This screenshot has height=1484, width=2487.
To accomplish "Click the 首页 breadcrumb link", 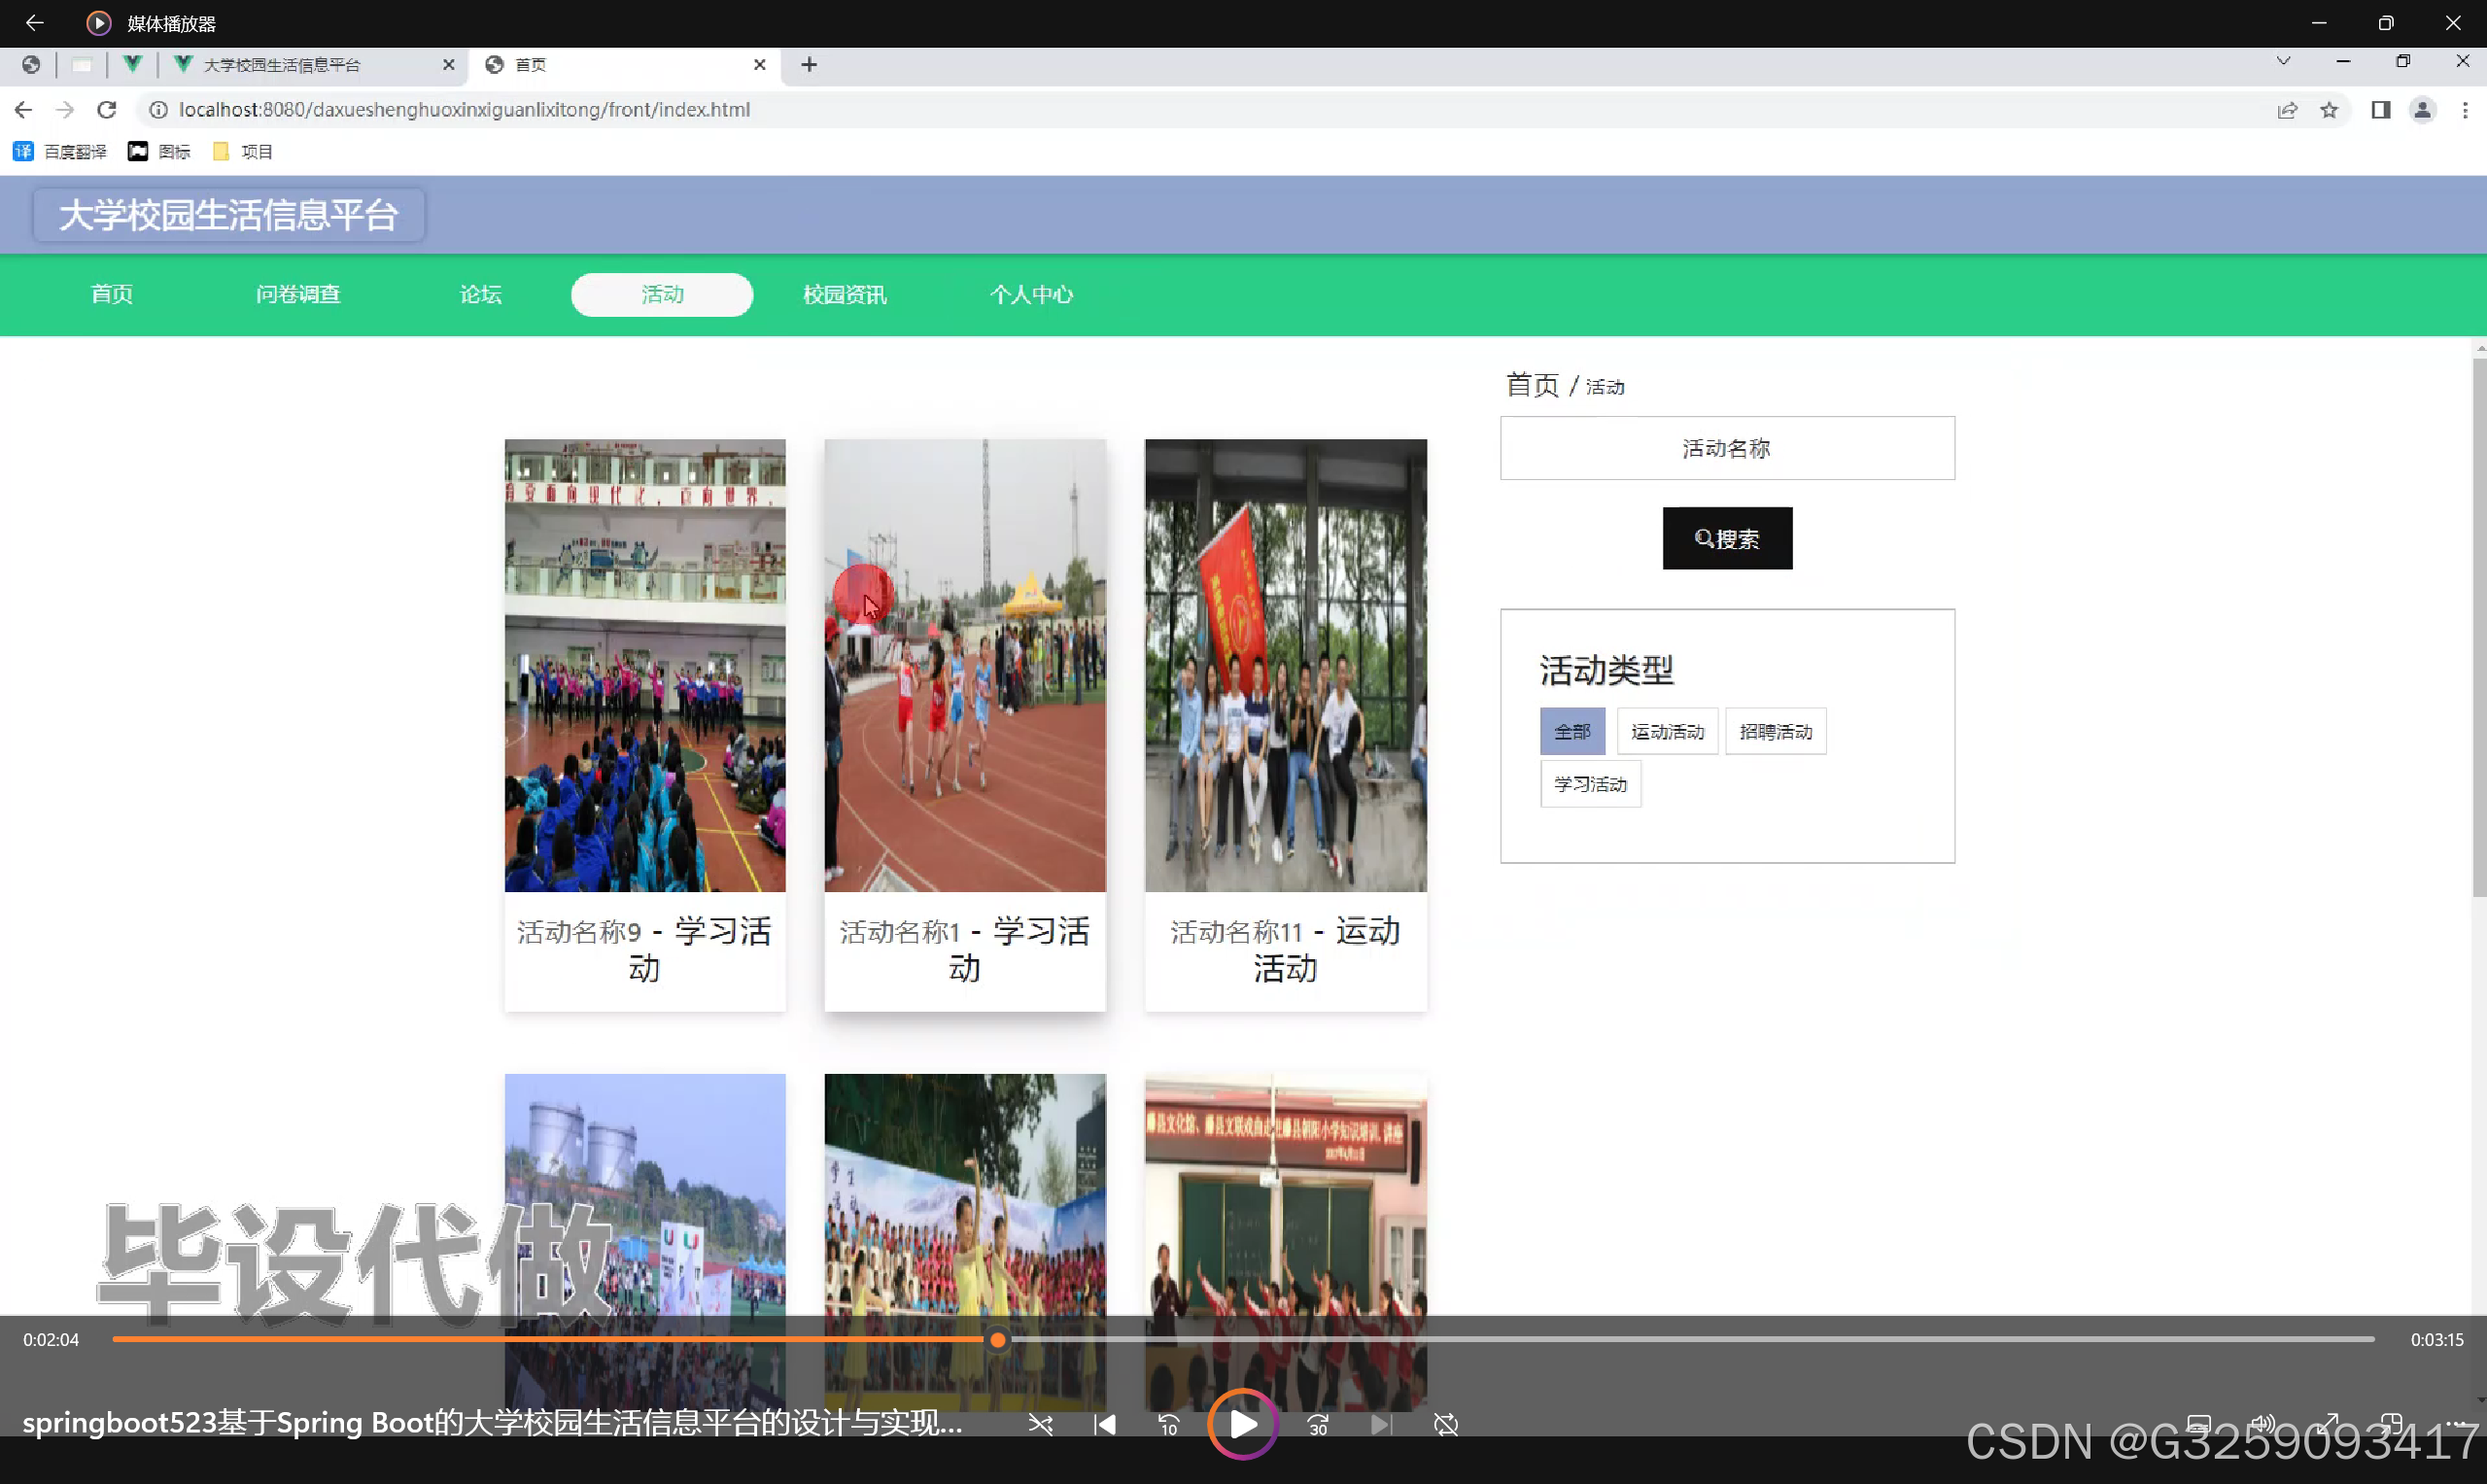I will tap(1532, 385).
